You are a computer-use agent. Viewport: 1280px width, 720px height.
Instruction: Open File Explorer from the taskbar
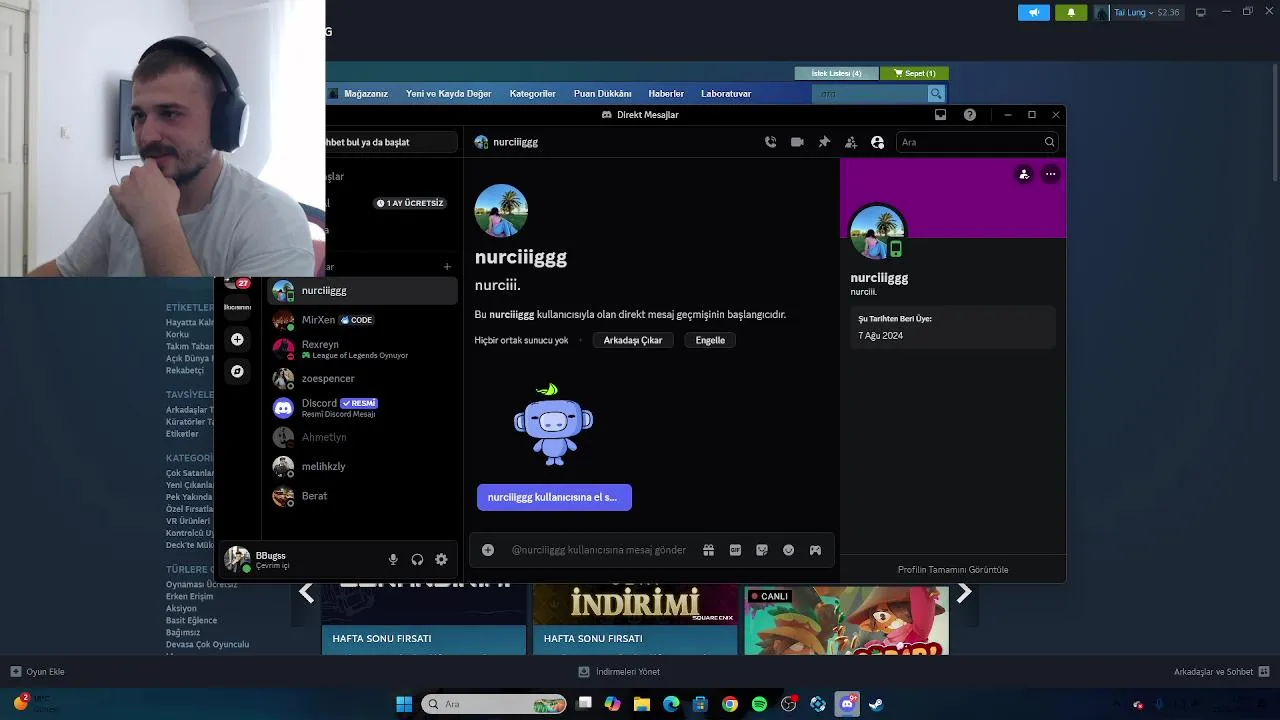[642, 704]
